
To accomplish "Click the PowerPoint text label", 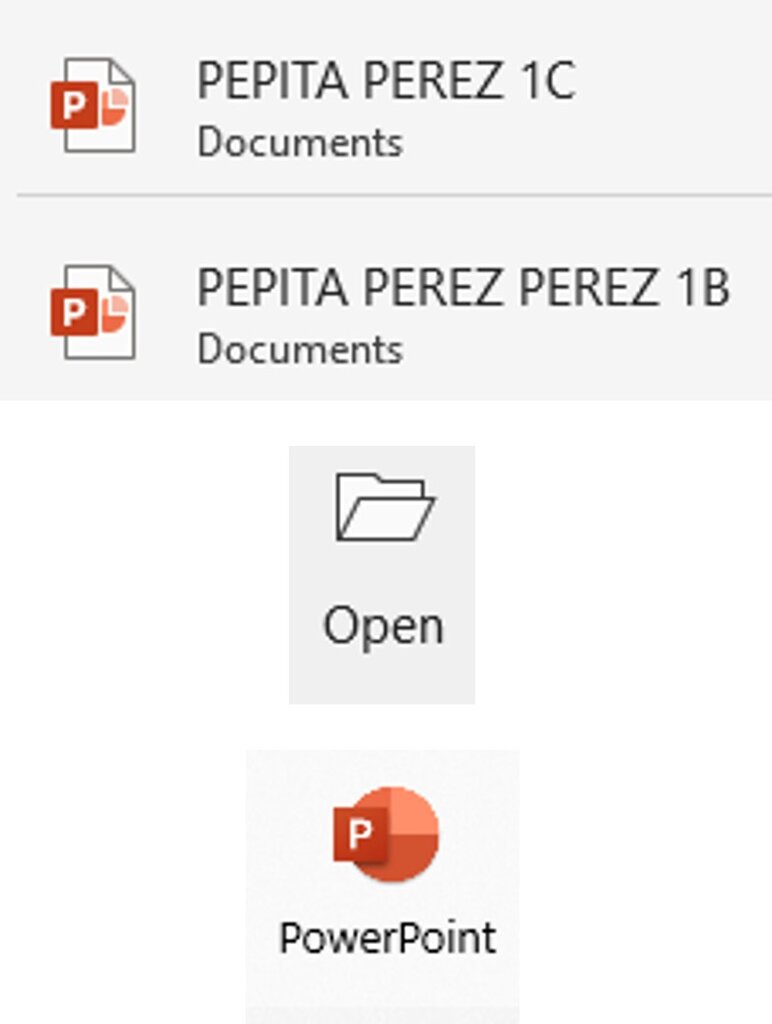I will coord(387,938).
